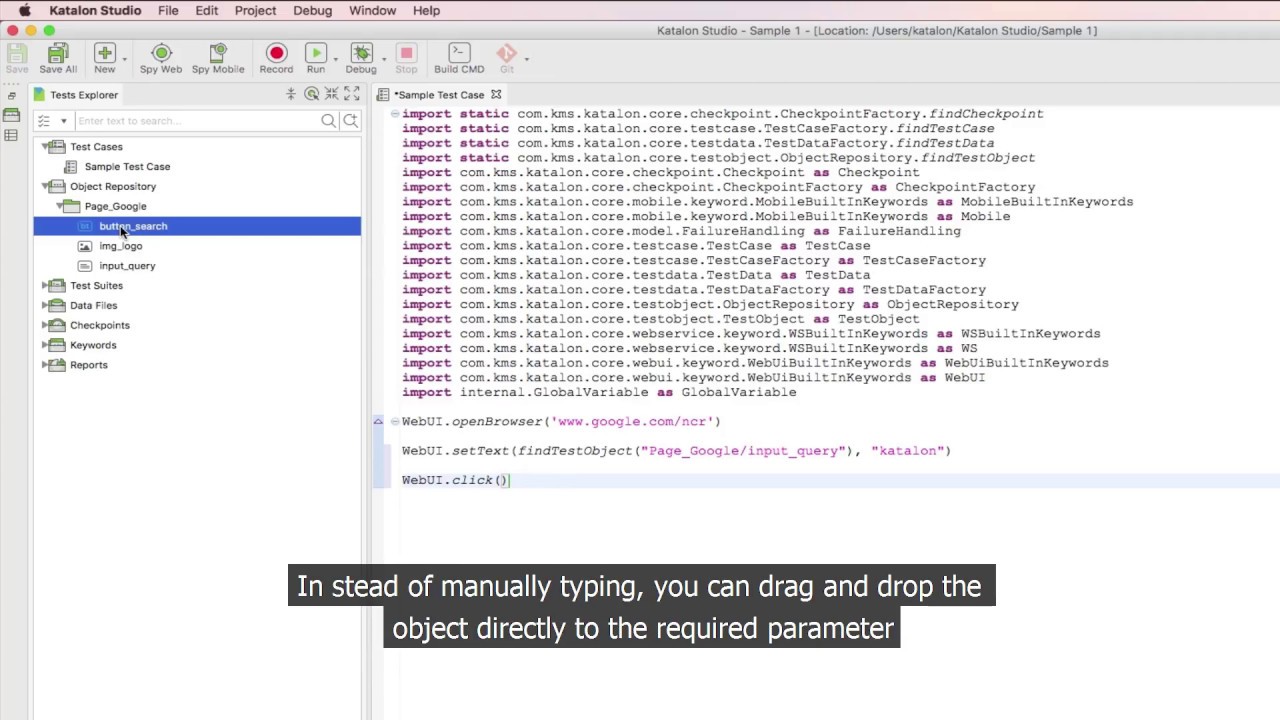This screenshot has width=1280, height=720.
Task: Fold the WebUI.openBrowser code line
Action: coord(395,422)
